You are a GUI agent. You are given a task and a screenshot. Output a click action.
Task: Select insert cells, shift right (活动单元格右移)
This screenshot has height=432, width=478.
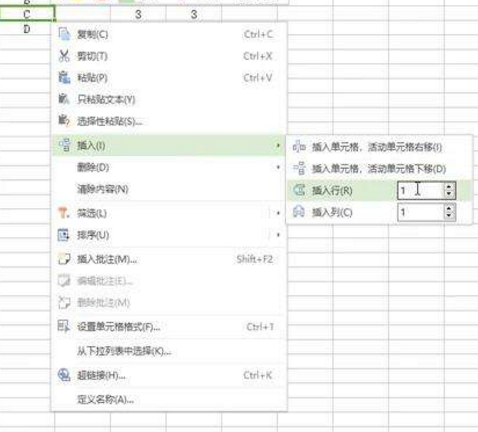[379, 147]
